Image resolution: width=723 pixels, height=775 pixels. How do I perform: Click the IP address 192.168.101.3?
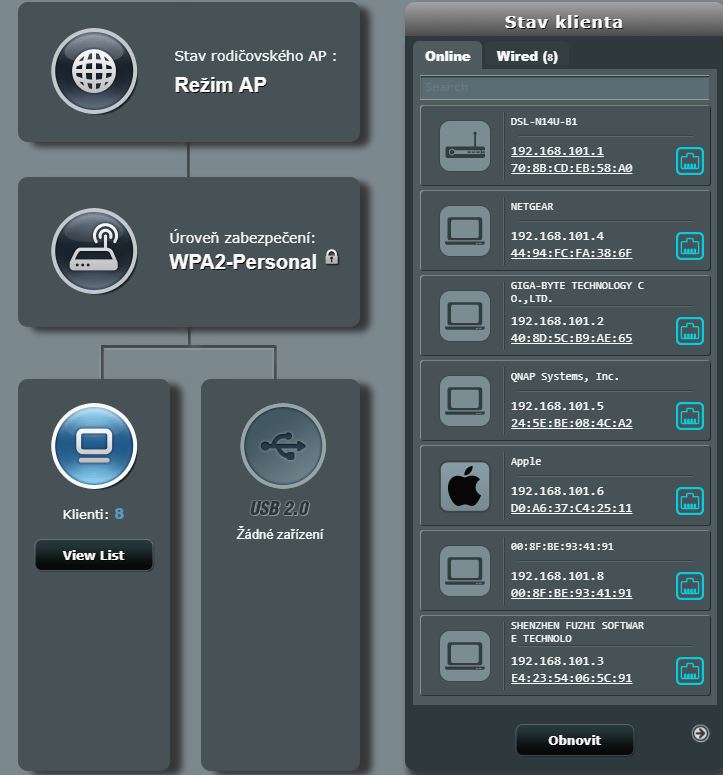point(557,661)
